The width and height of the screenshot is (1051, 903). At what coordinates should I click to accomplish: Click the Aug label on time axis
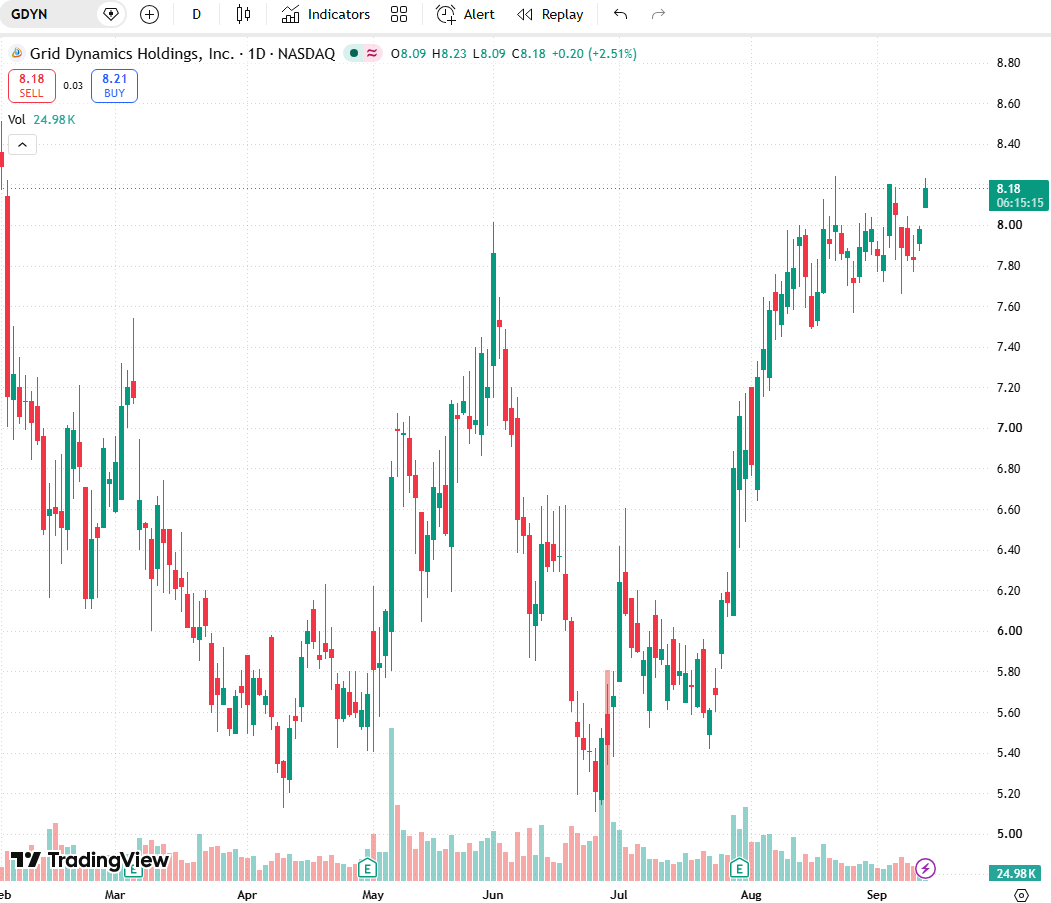[x=751, y=895]
